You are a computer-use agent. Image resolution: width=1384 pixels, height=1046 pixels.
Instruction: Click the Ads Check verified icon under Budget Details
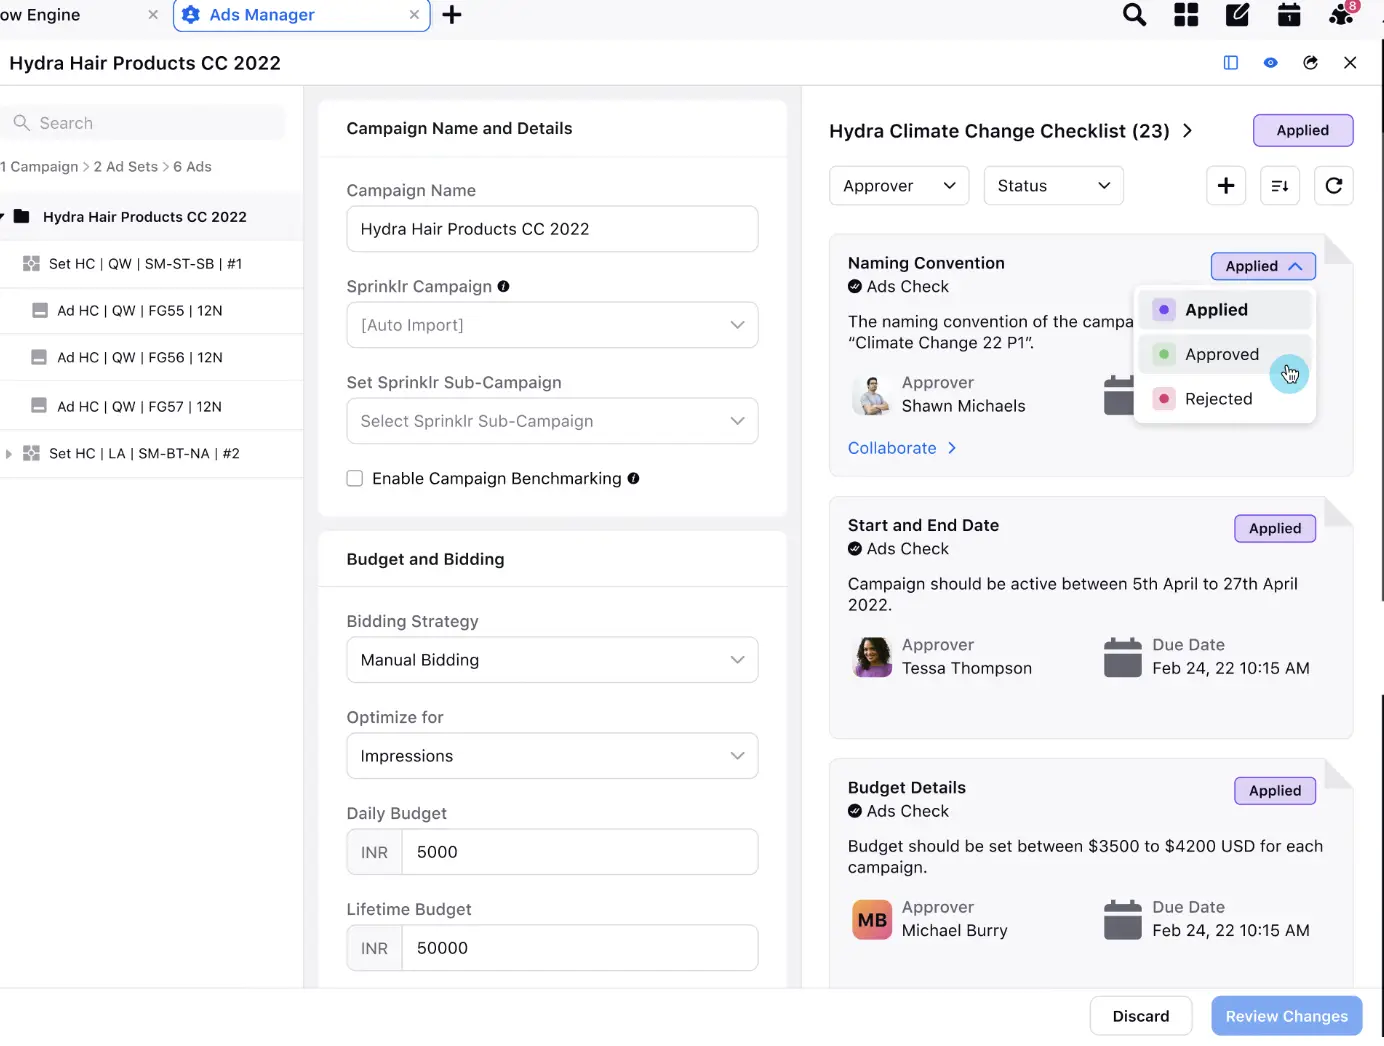855,811
